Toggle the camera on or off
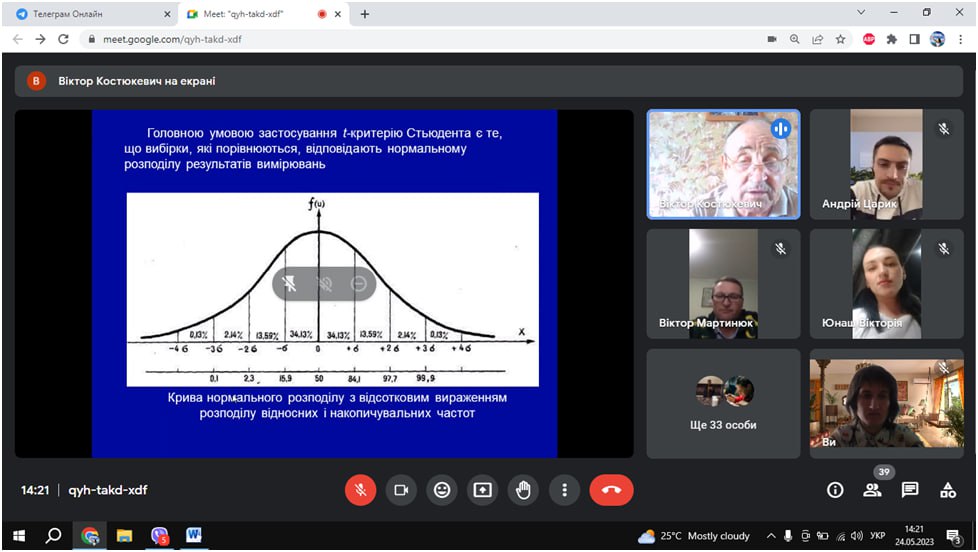 pos(401,490)
